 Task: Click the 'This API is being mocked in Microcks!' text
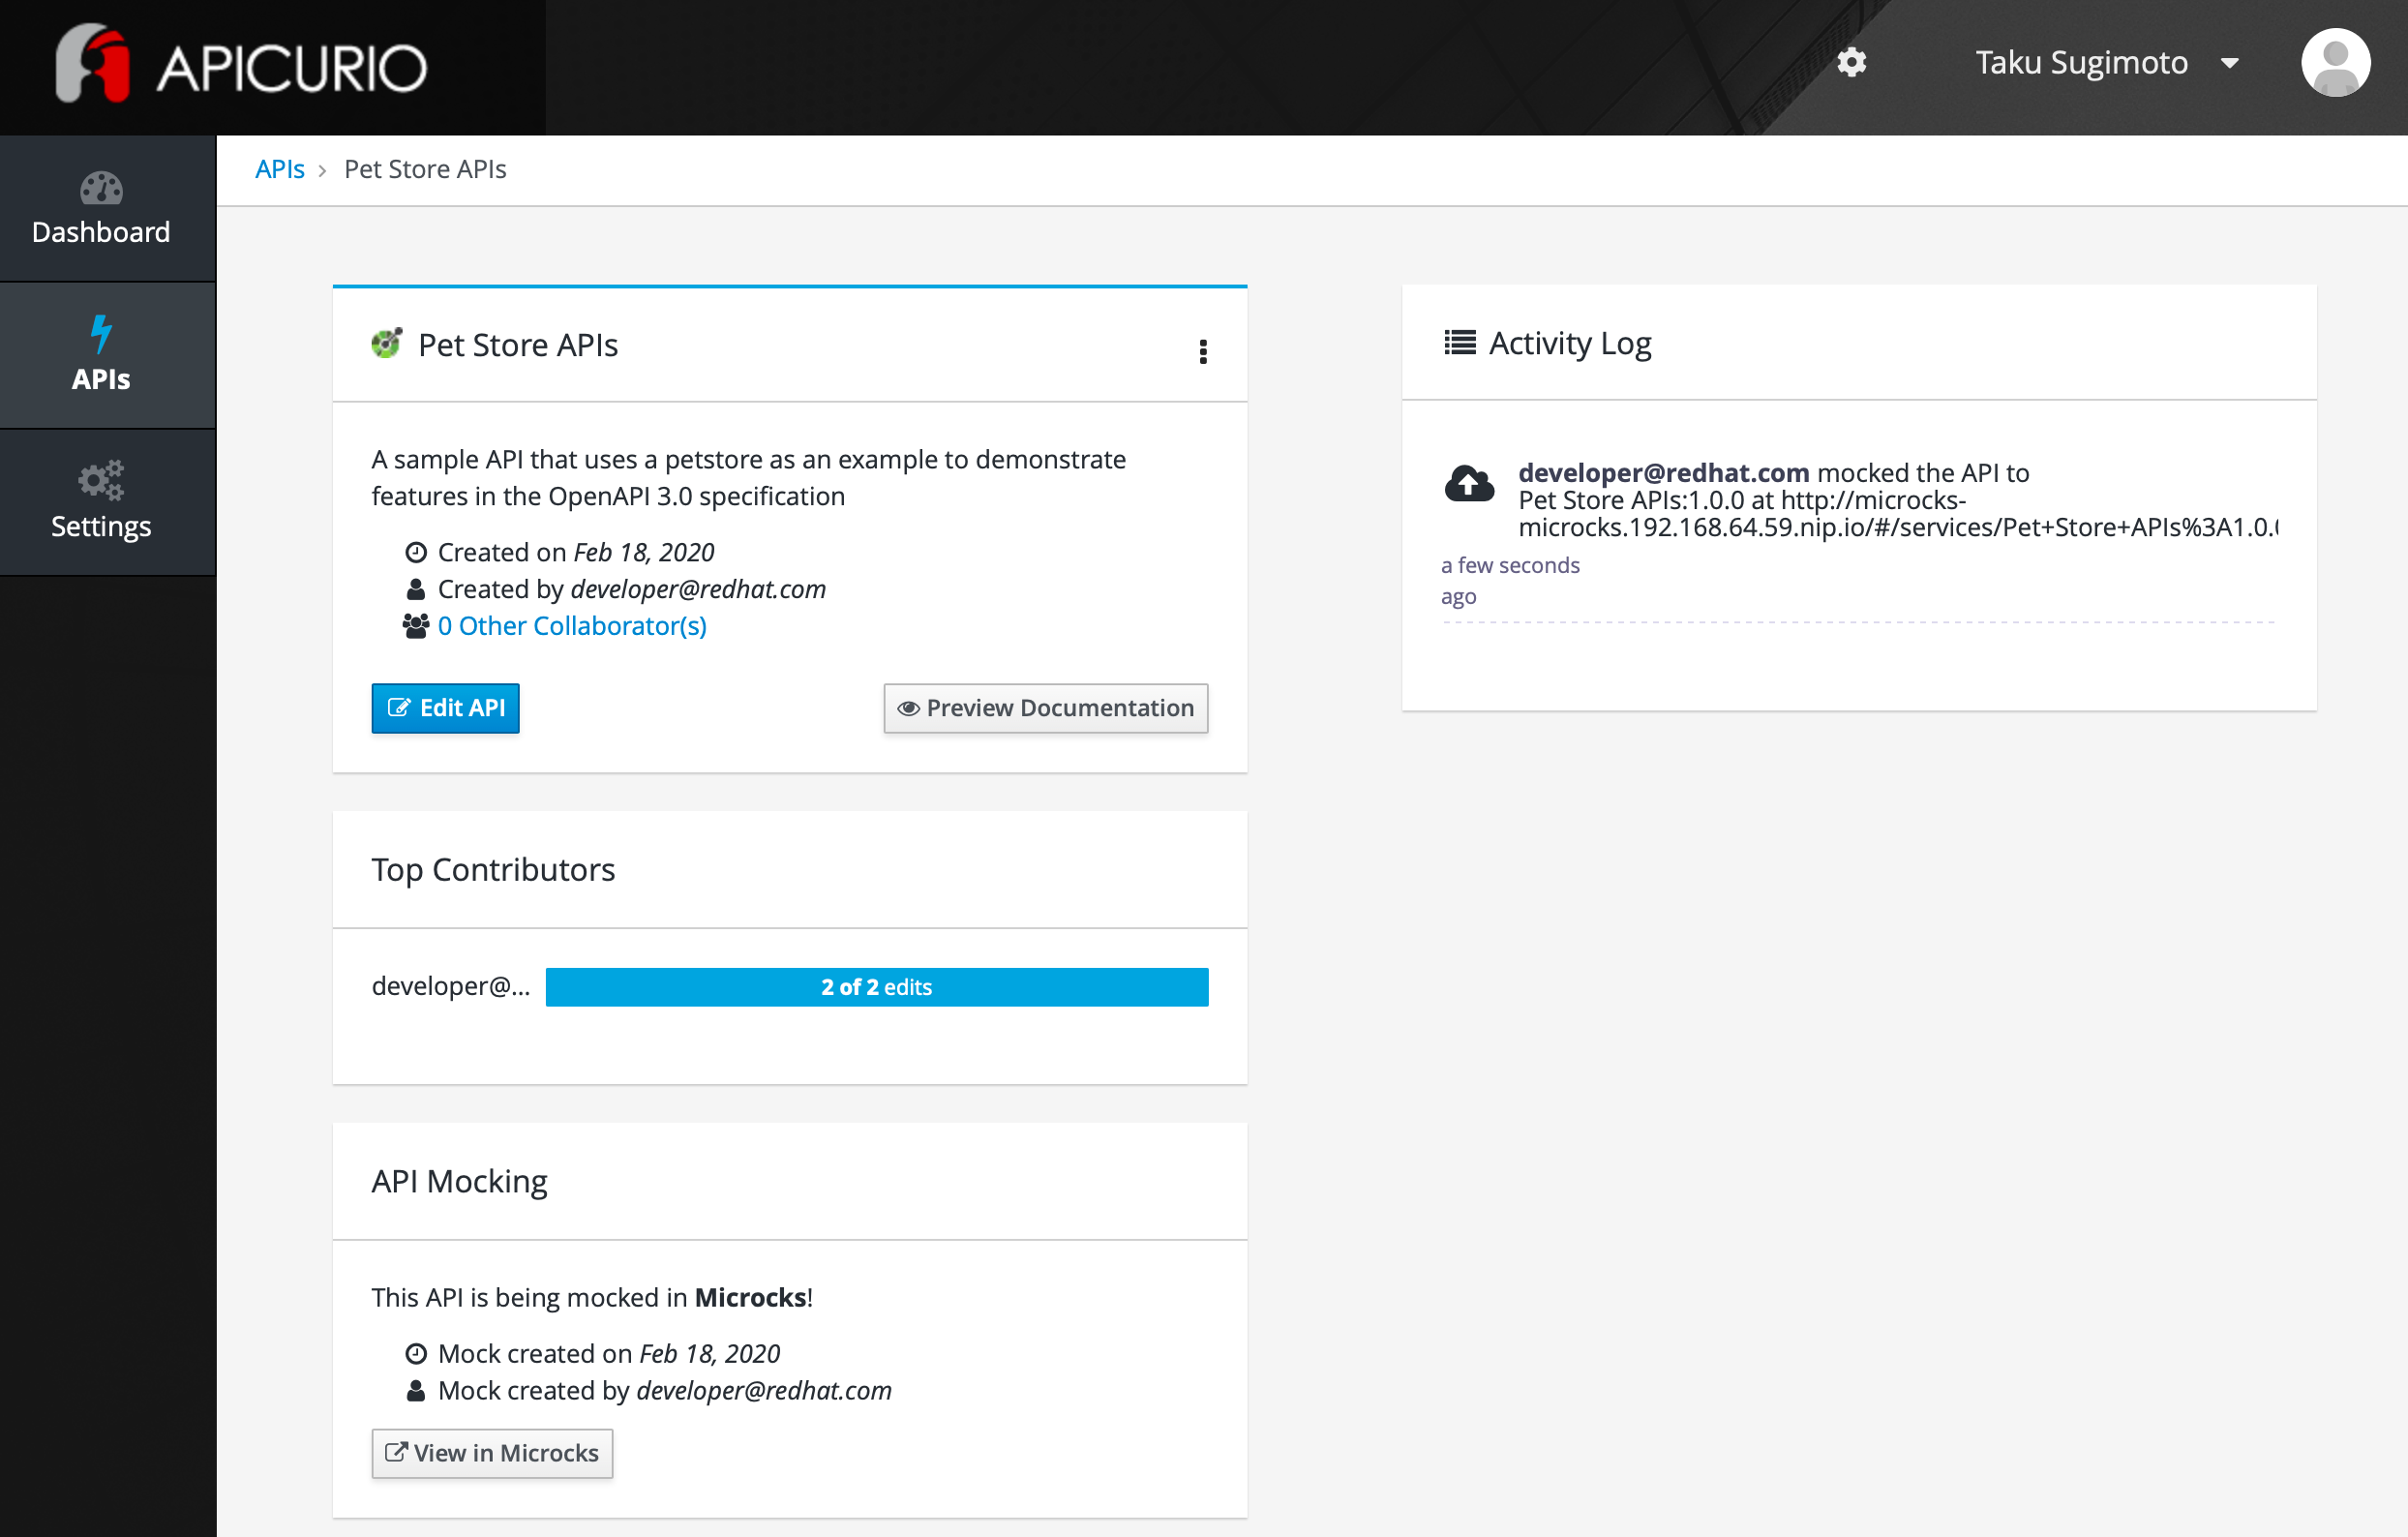592,1297
